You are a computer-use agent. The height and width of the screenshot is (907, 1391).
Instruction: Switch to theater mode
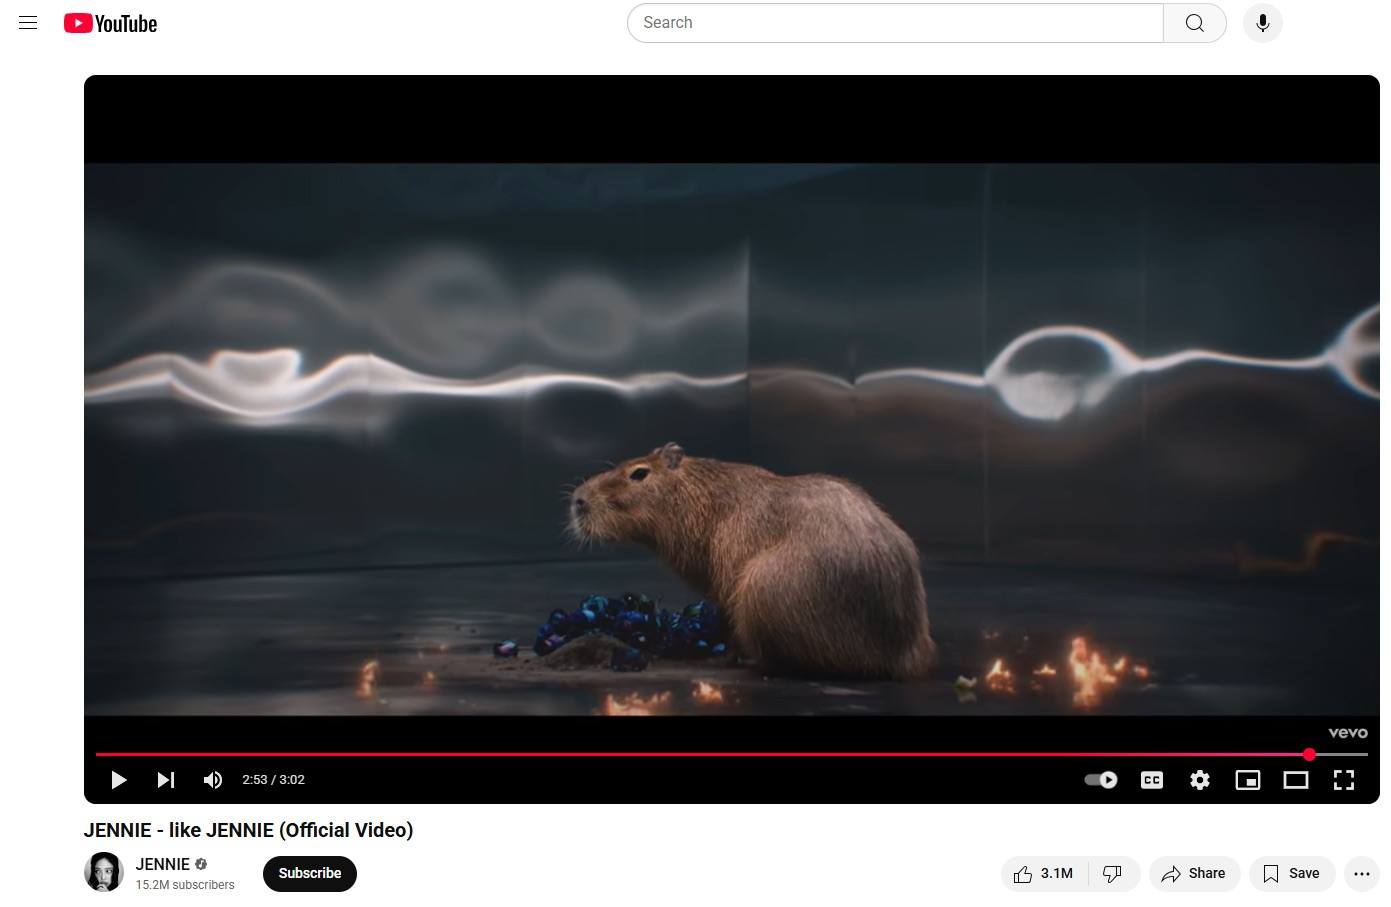click(1296, 780)
